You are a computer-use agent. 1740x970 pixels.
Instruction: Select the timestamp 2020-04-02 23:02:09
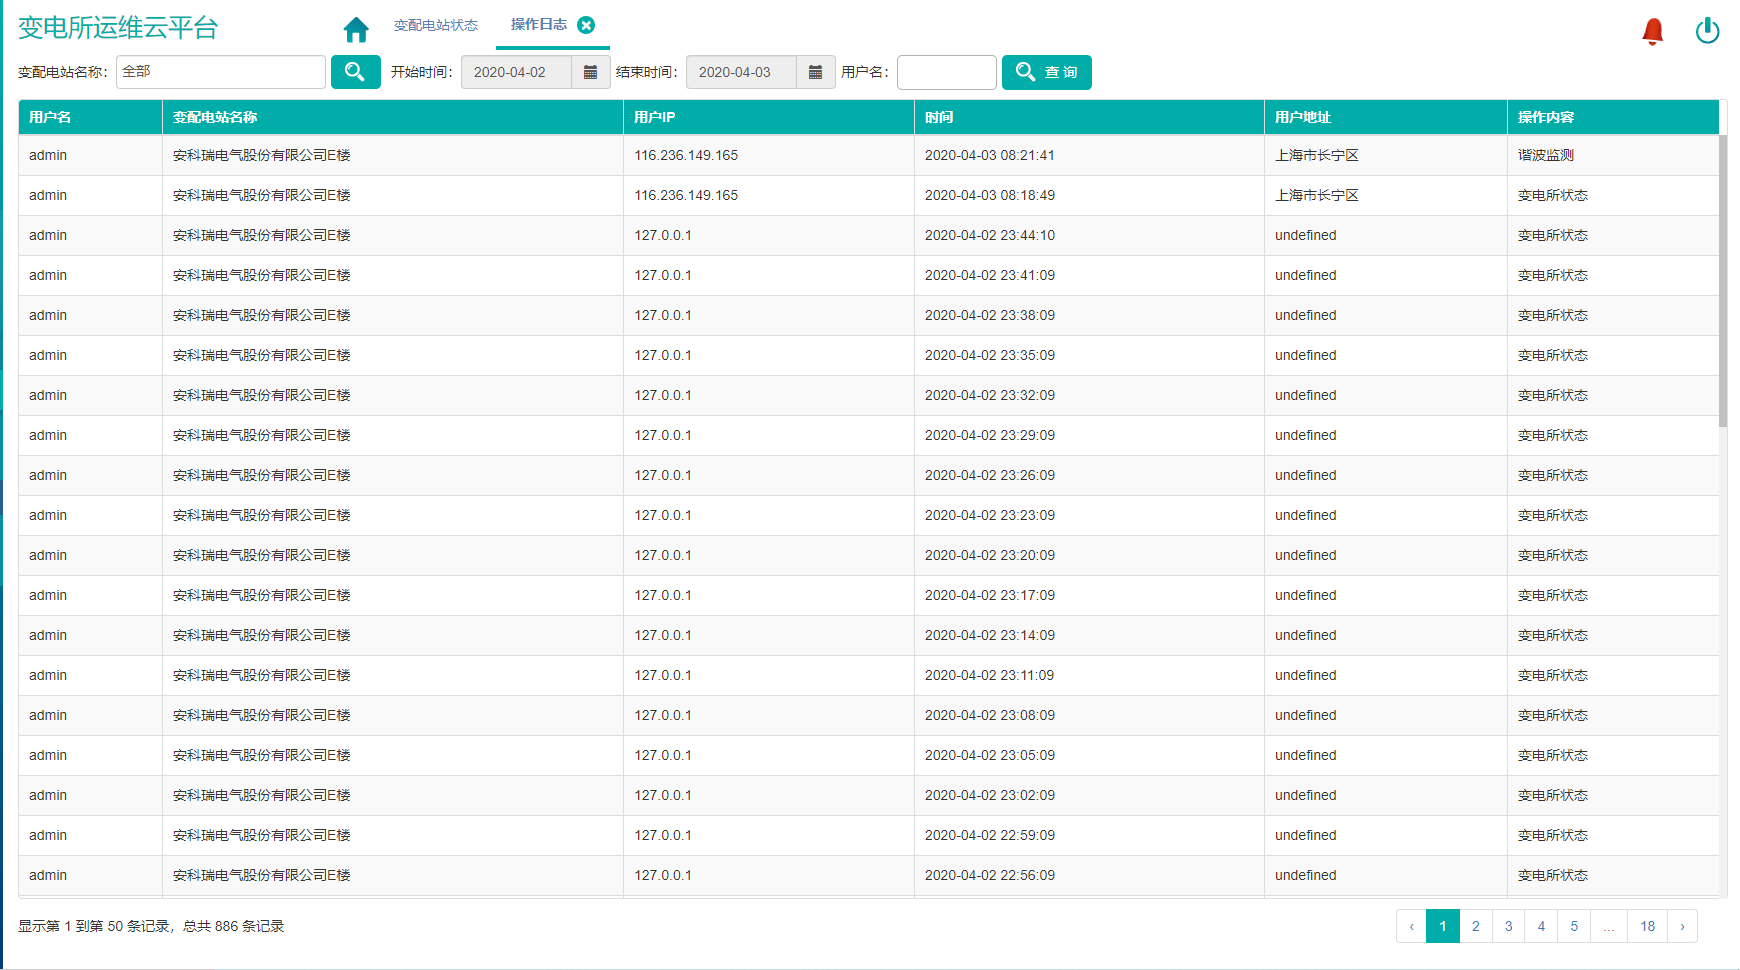pyautogui.click(x=990, y=795)
